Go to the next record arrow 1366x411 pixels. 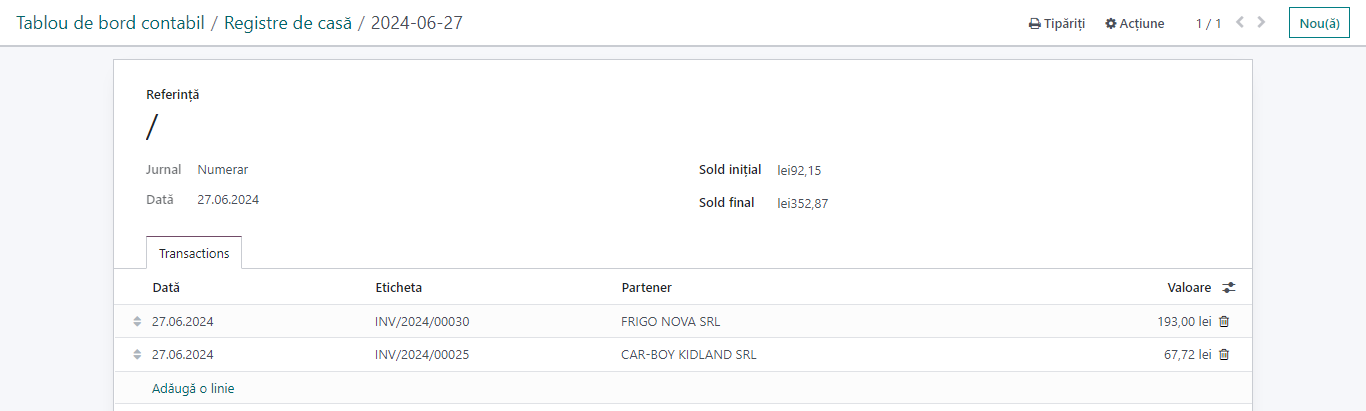[1261, 22]
